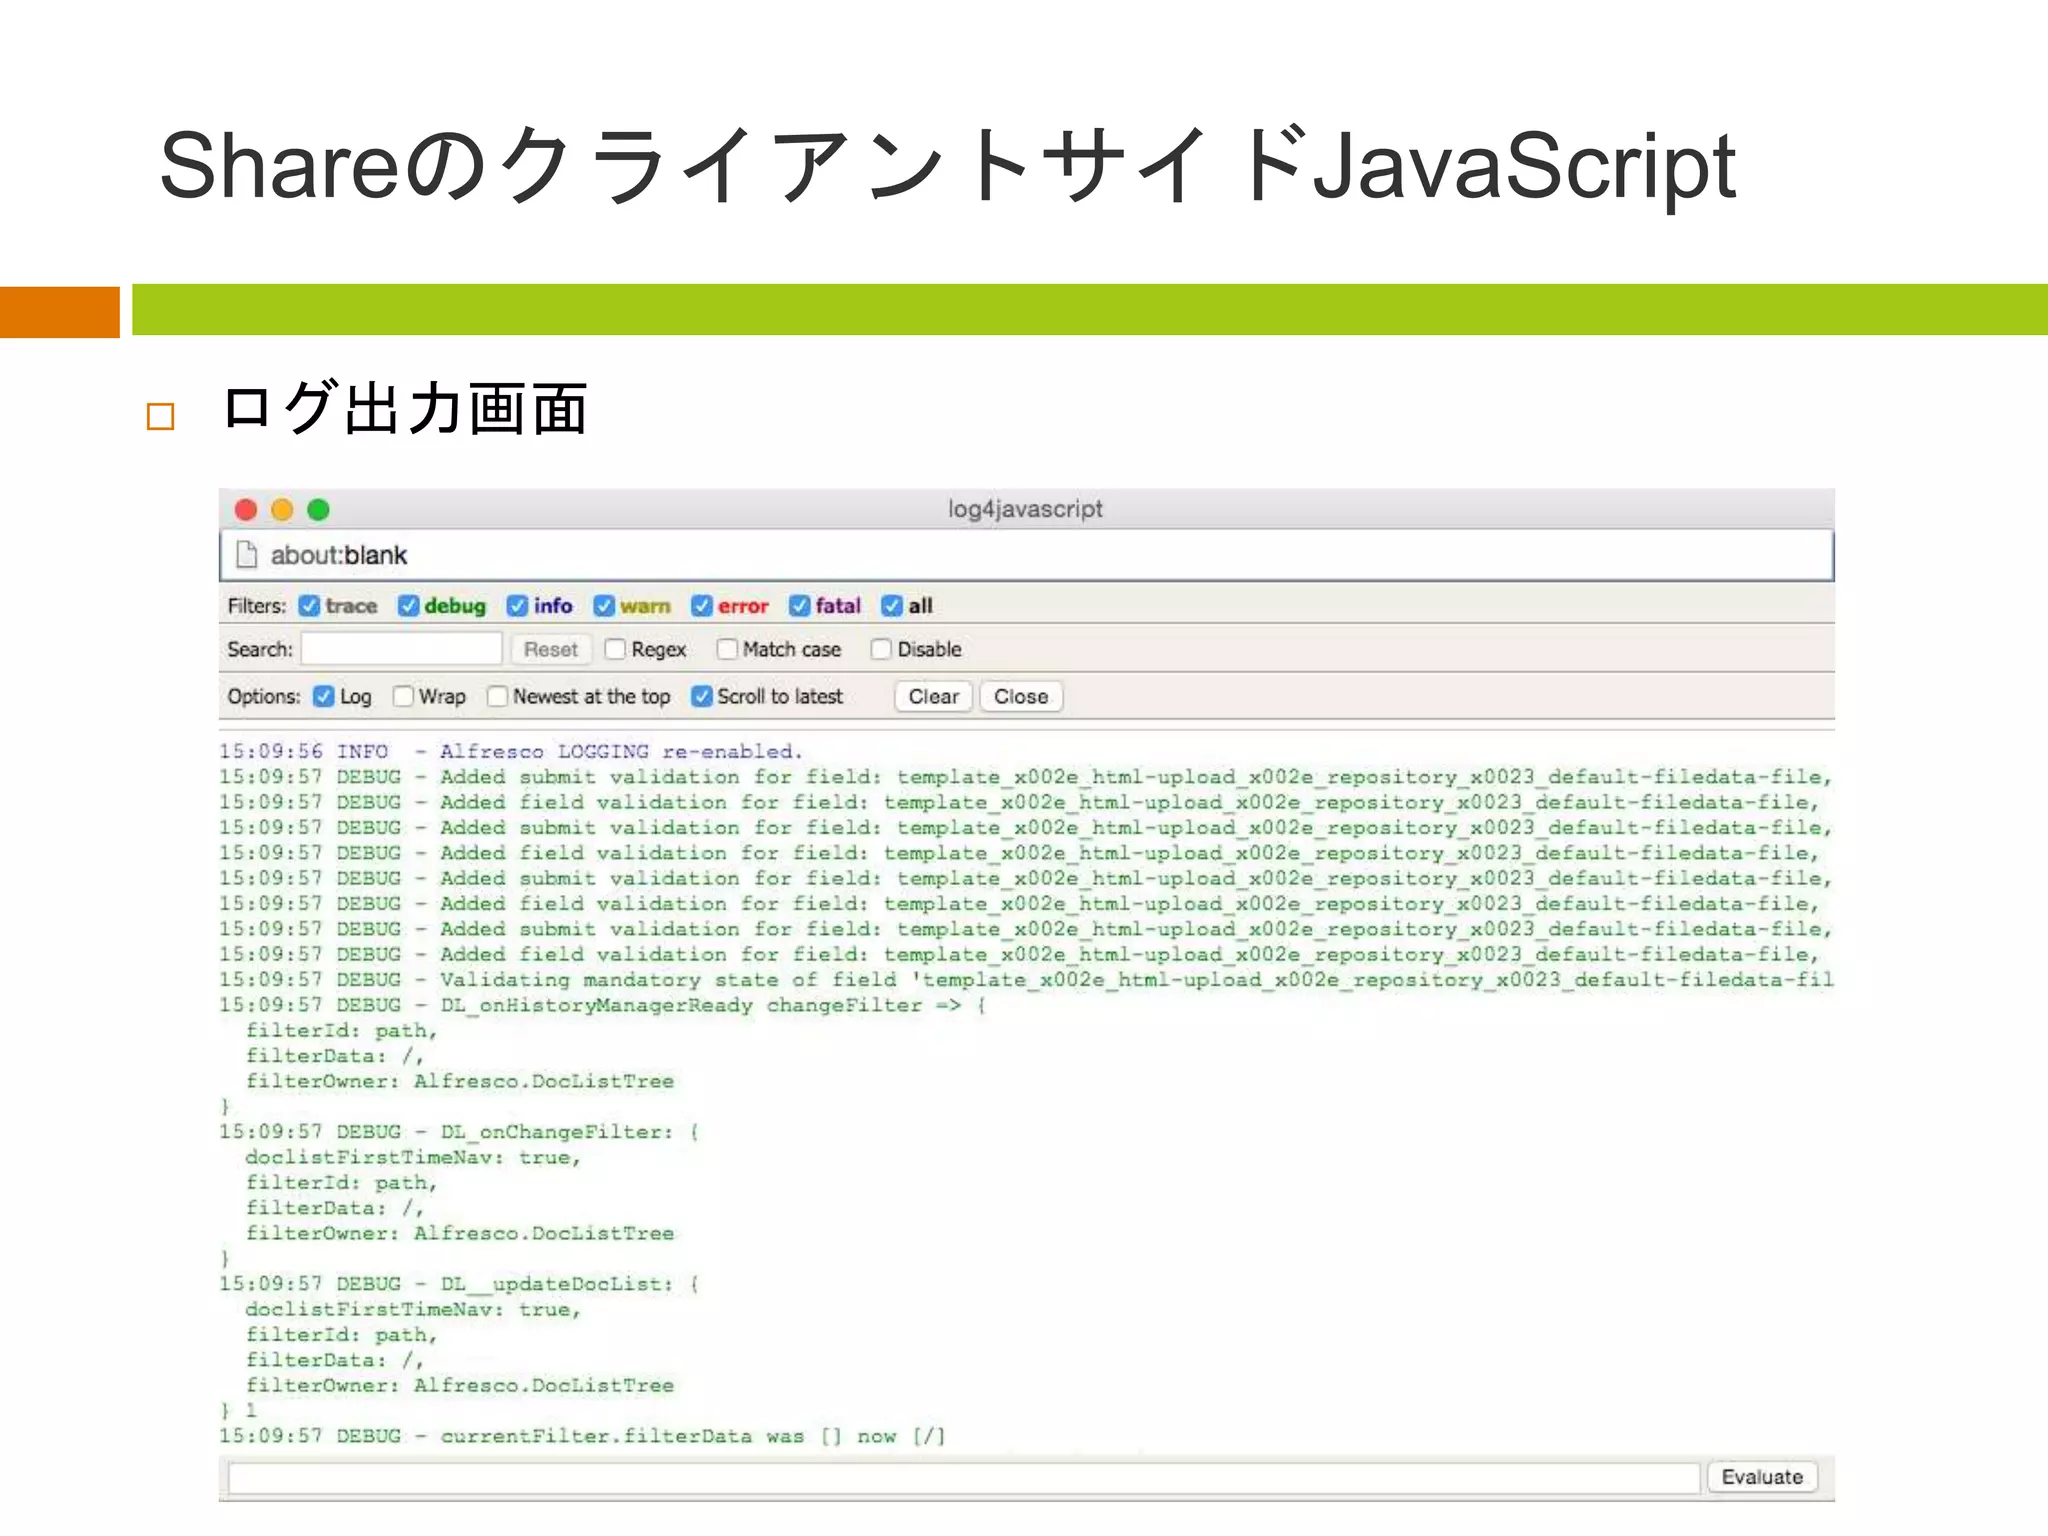The width and height of the screenshot is (2048, 1536).
Task: Enable the Match case option
Action: (727, 650)
